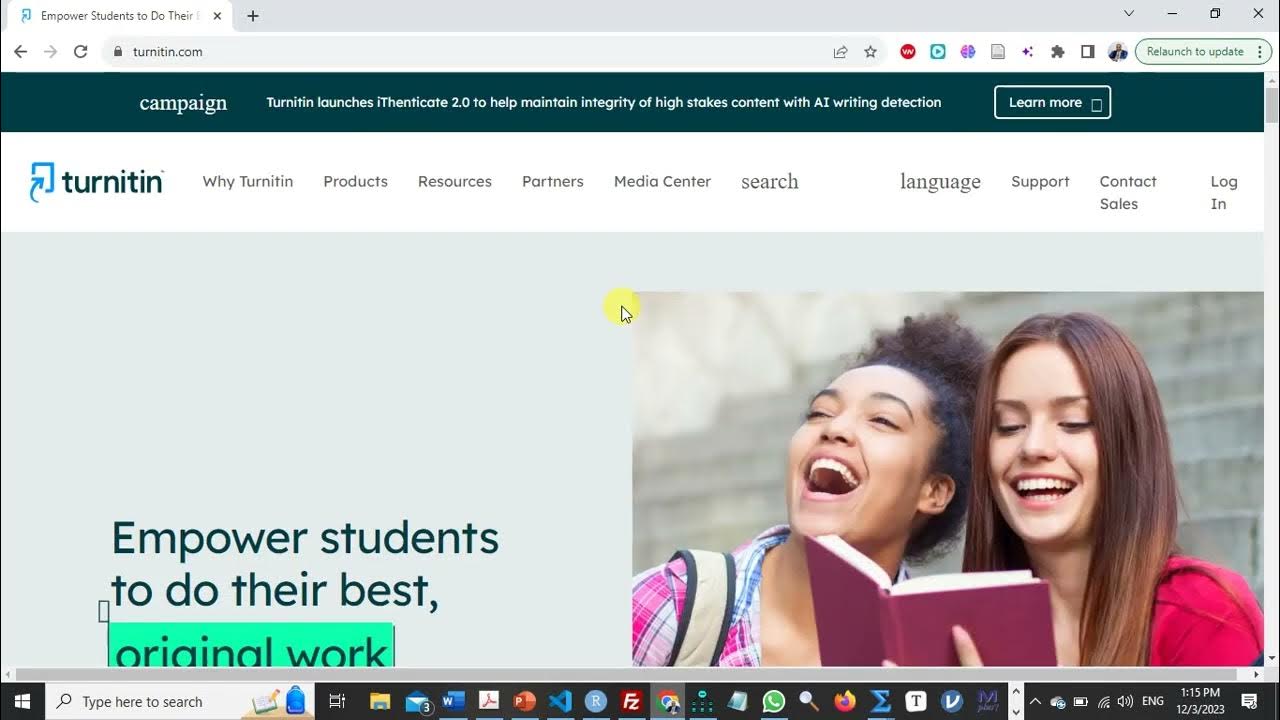The image size is (1280, 720).
Task: Open Adobe Acrobat from taskbar
Action: coord(489,701)
